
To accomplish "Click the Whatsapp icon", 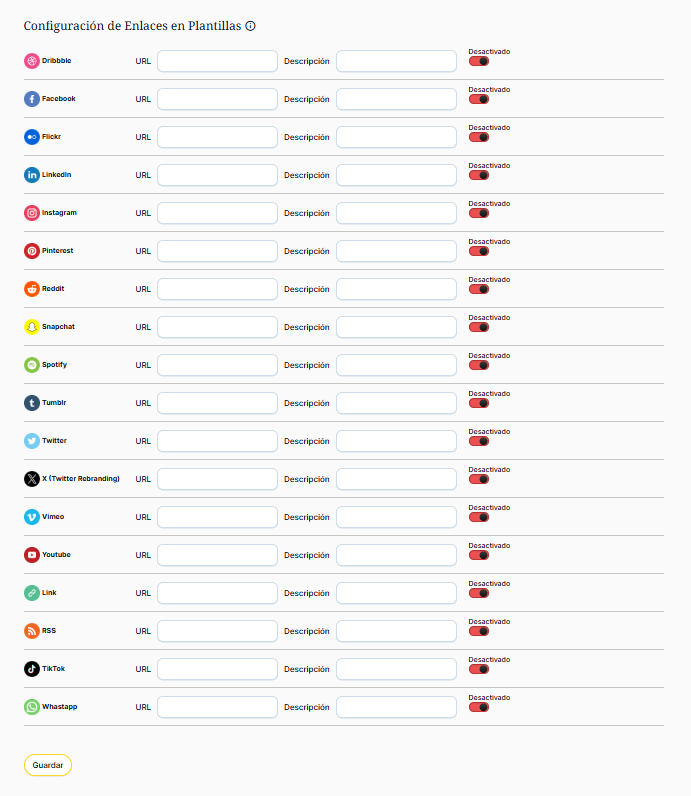I will pos(32,707).
